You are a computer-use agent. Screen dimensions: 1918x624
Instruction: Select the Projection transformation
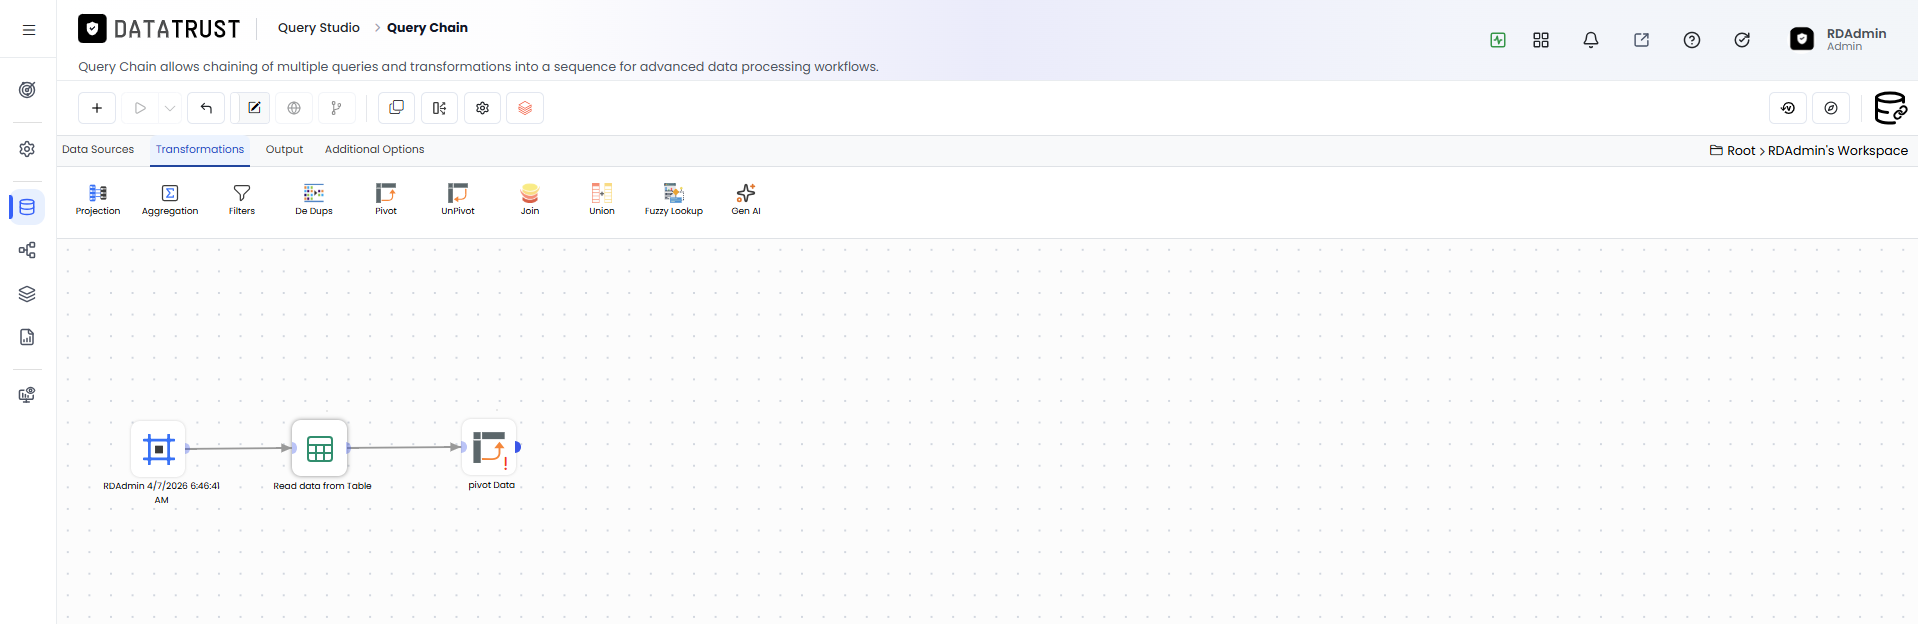(x=98, y=199)
